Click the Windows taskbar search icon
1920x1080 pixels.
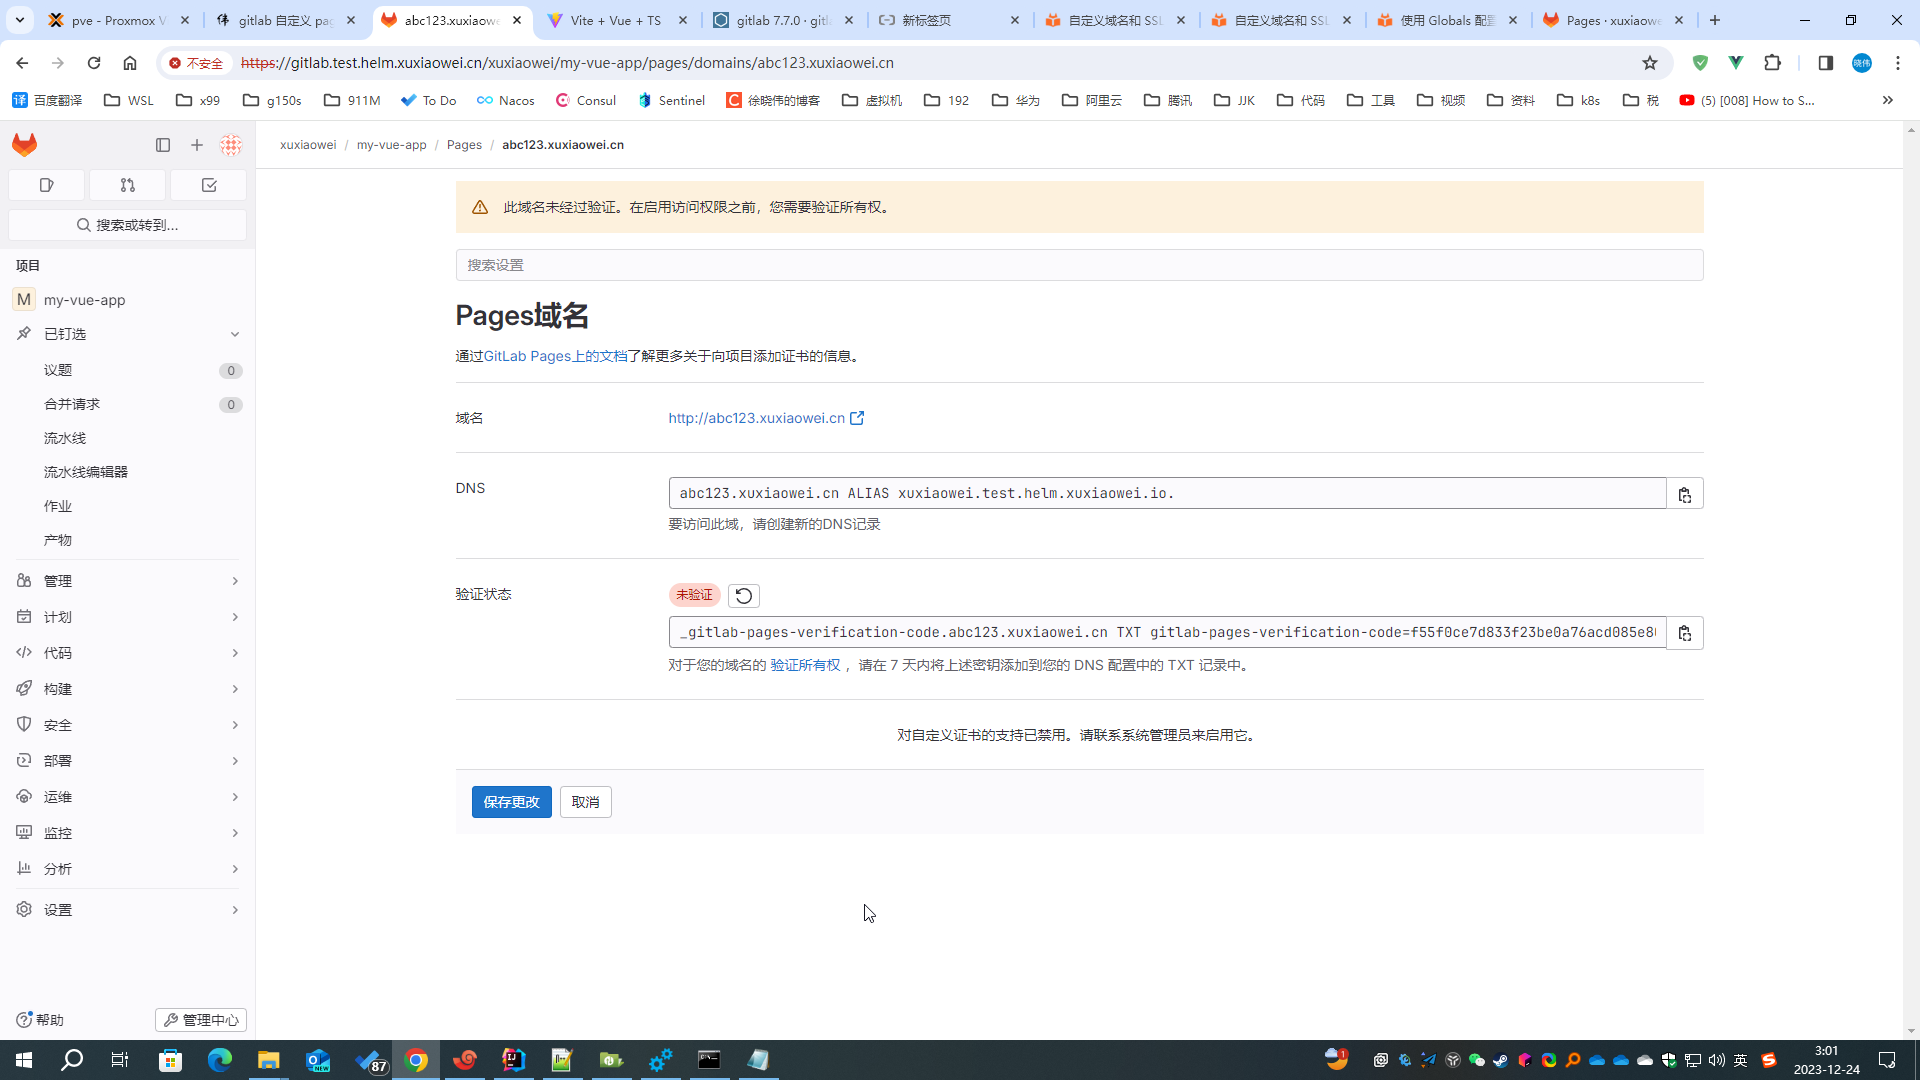click(71, 1060)
